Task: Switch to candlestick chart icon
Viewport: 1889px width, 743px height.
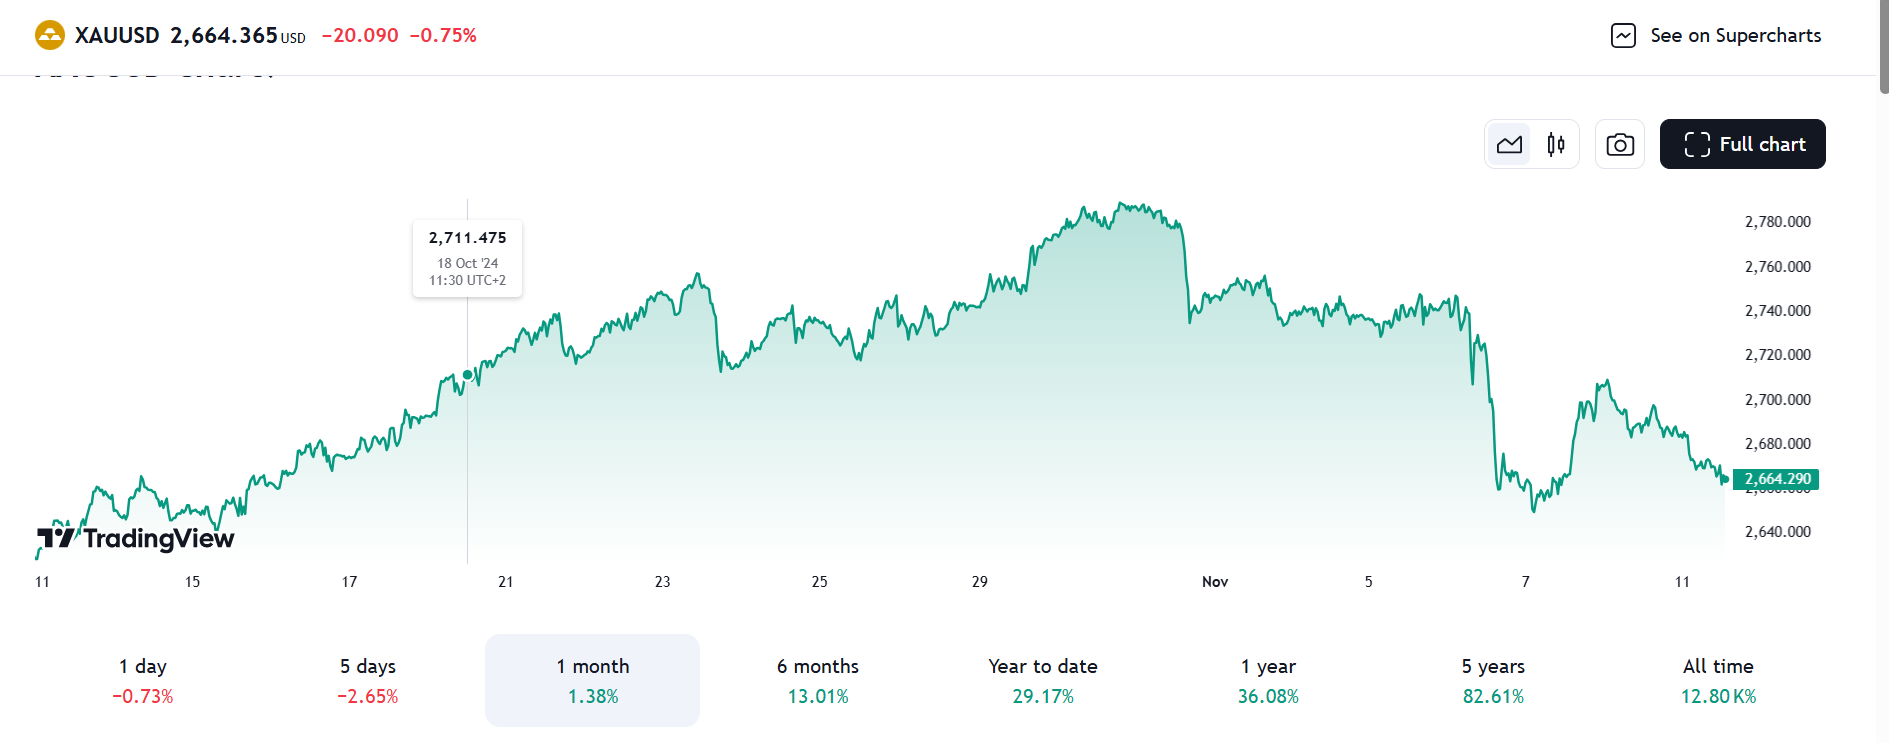Action: (x=1555, y=145)
